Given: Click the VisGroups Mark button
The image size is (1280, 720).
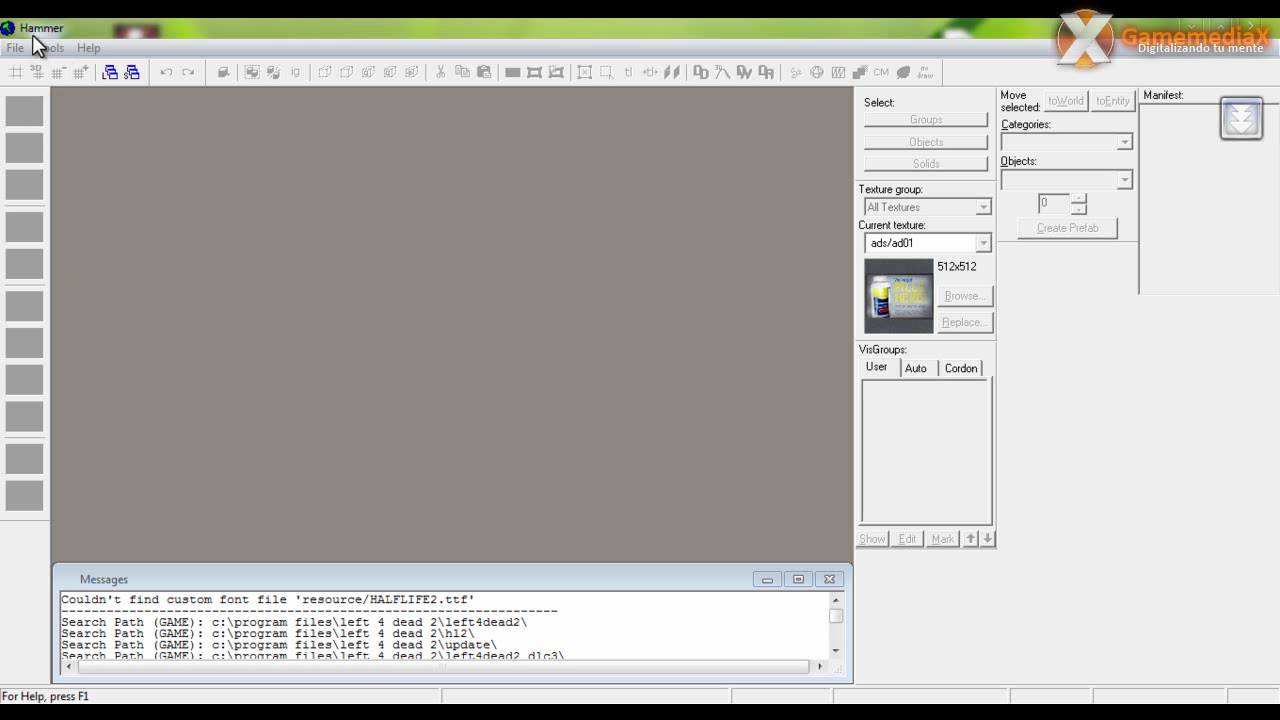Looking at the screenshot, I should coord(943,539).
